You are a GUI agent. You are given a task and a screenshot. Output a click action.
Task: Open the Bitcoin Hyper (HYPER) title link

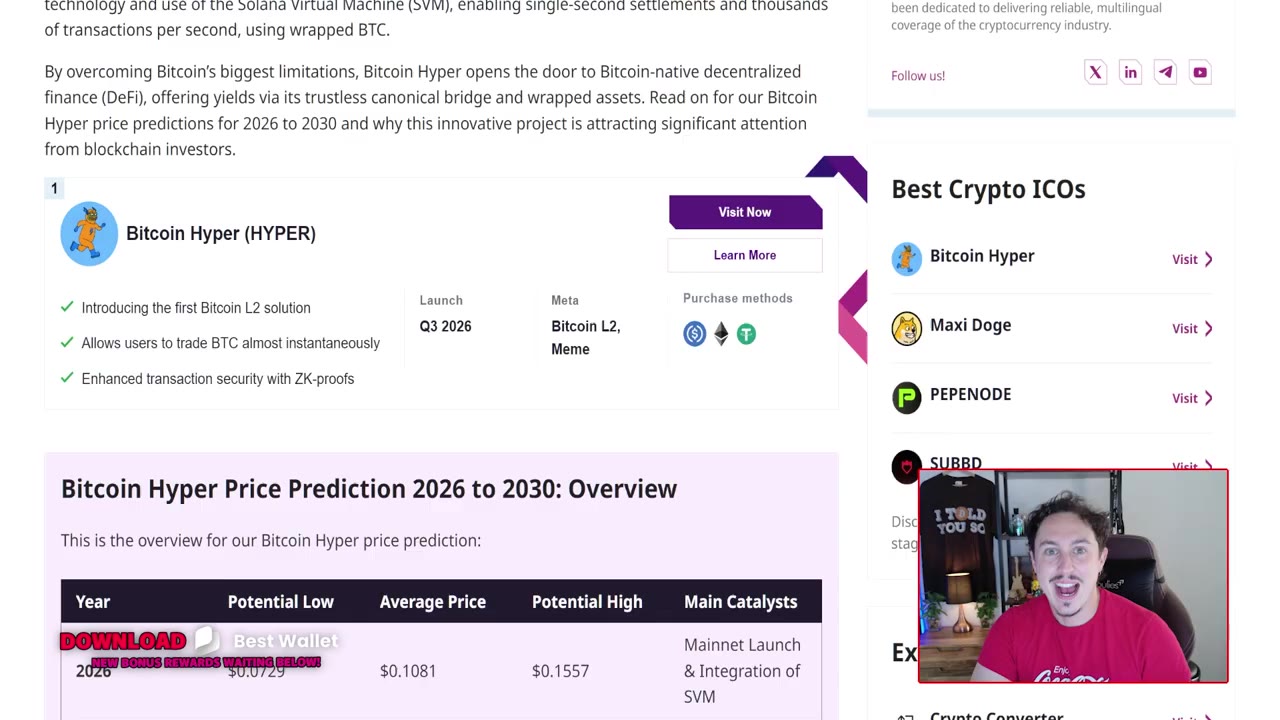pos(221,233)
